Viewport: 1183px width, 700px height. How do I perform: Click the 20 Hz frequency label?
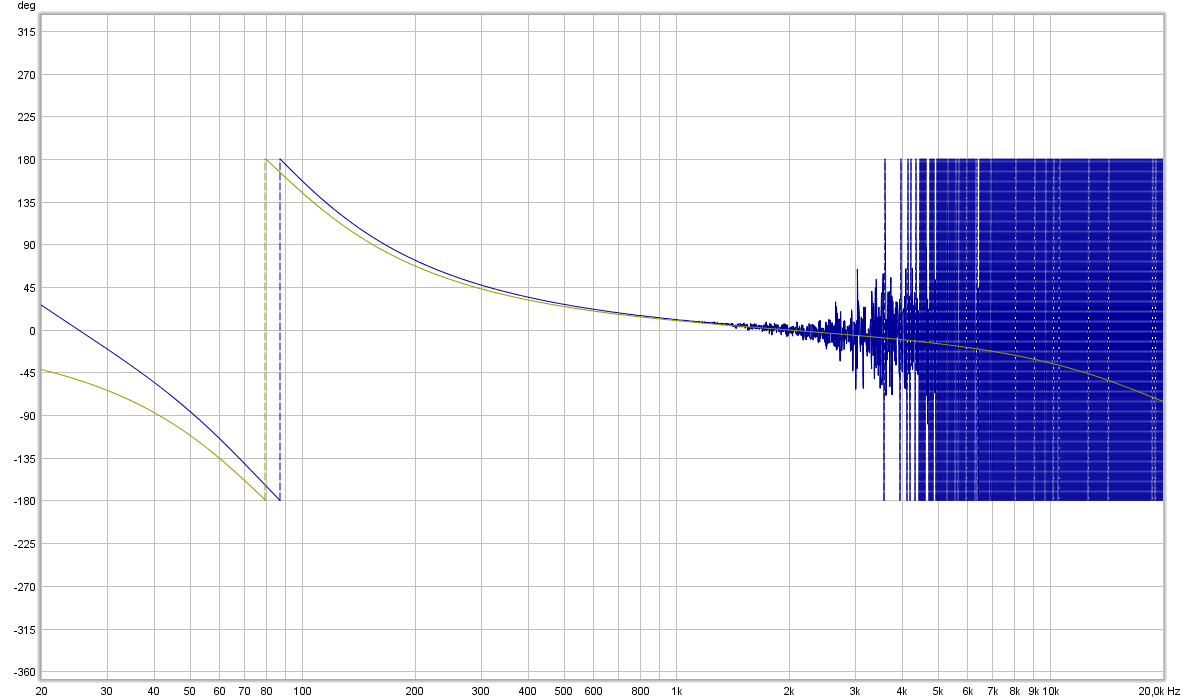pos(41,691)
